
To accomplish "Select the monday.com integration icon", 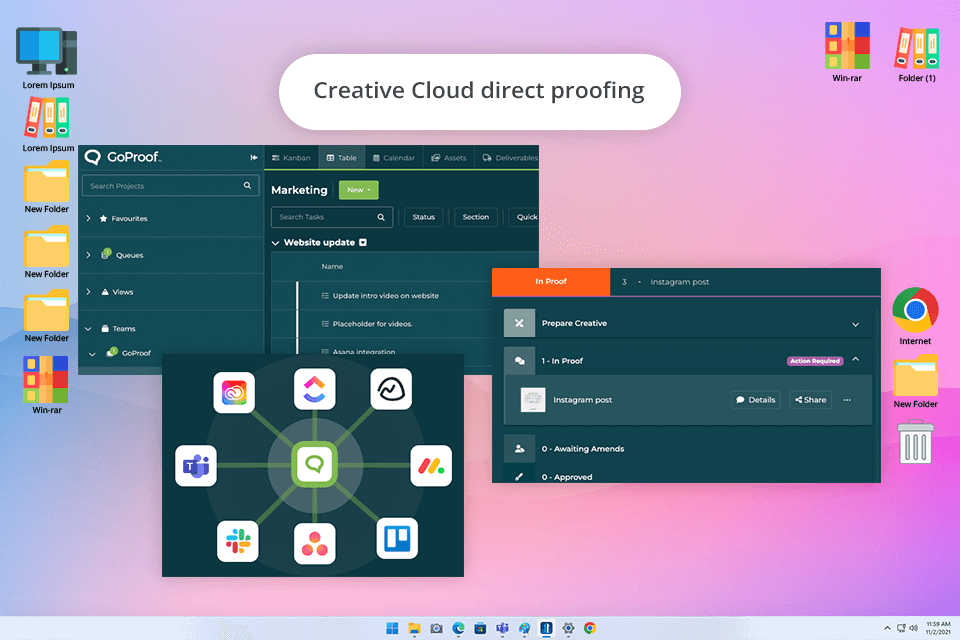I will (x=431, y=466).
